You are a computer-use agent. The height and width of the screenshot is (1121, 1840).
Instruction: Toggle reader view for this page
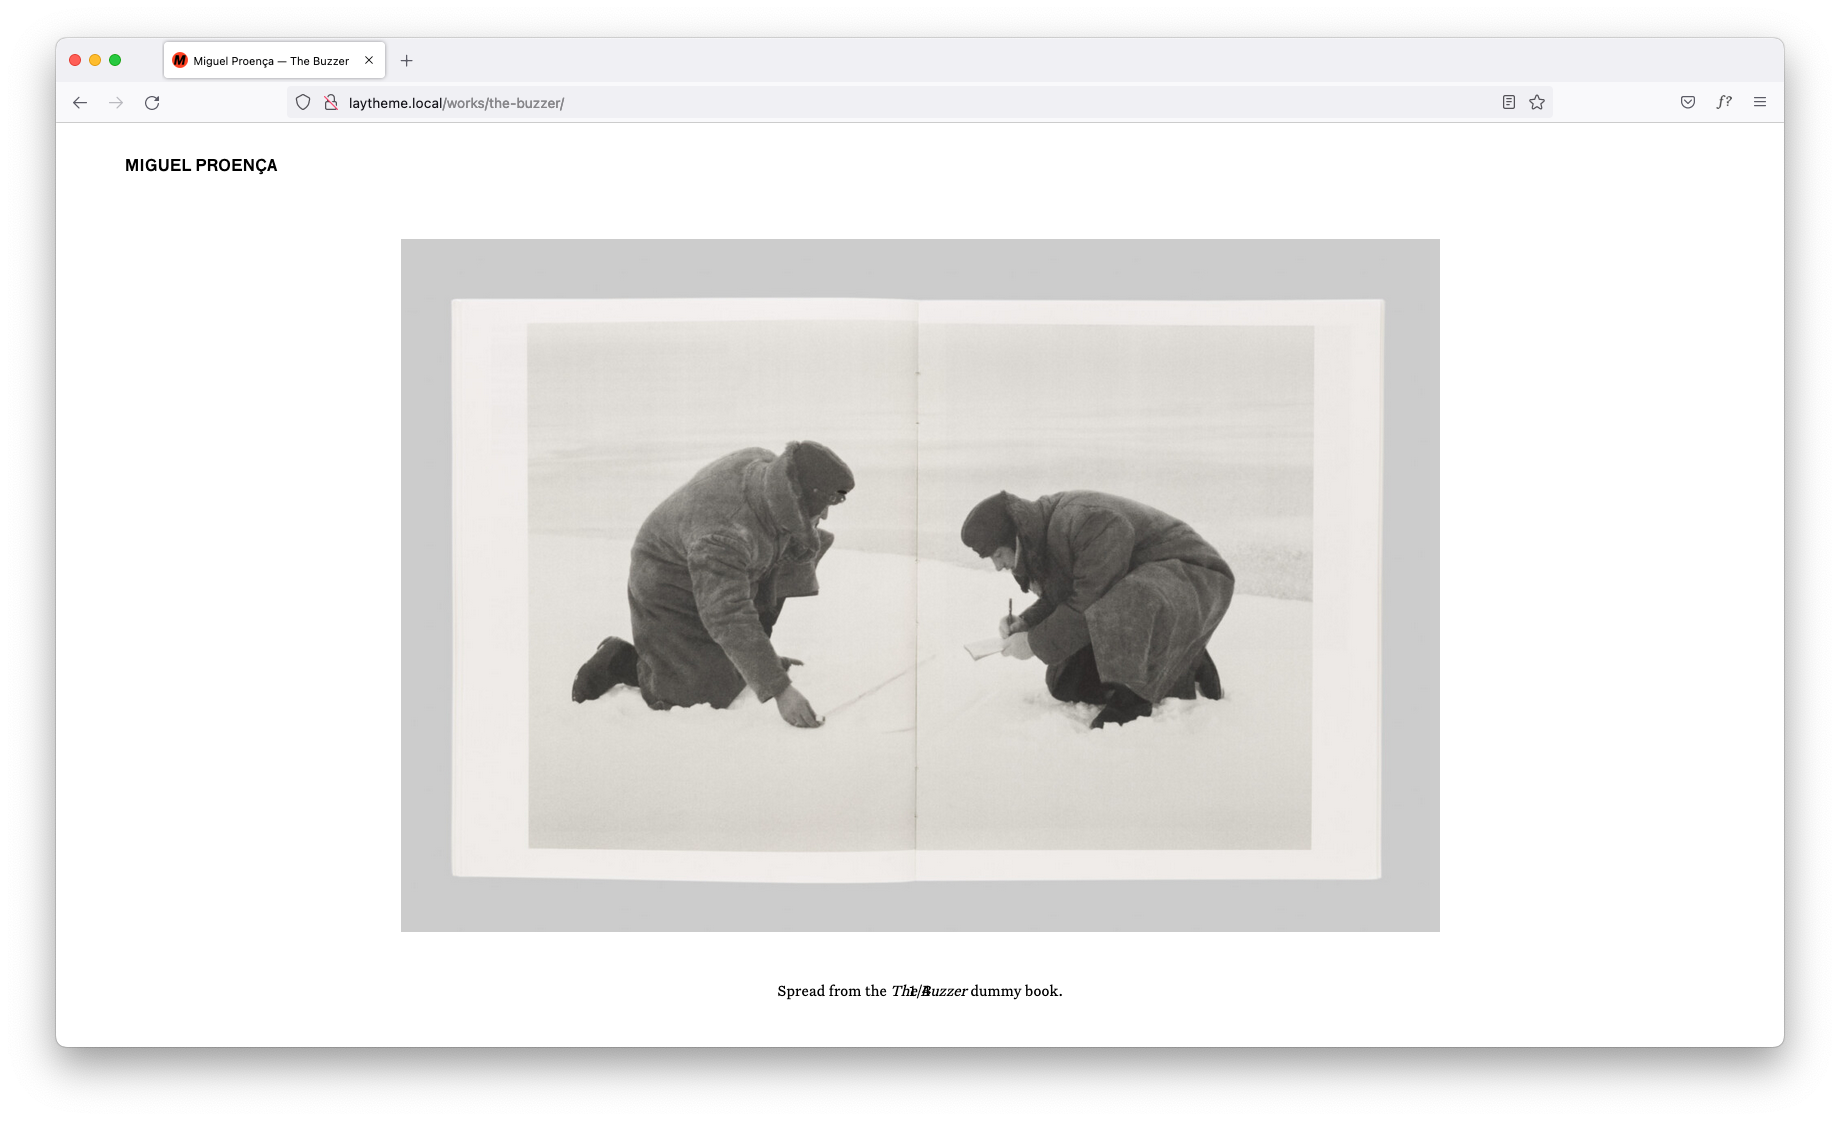coord(1508,102)
